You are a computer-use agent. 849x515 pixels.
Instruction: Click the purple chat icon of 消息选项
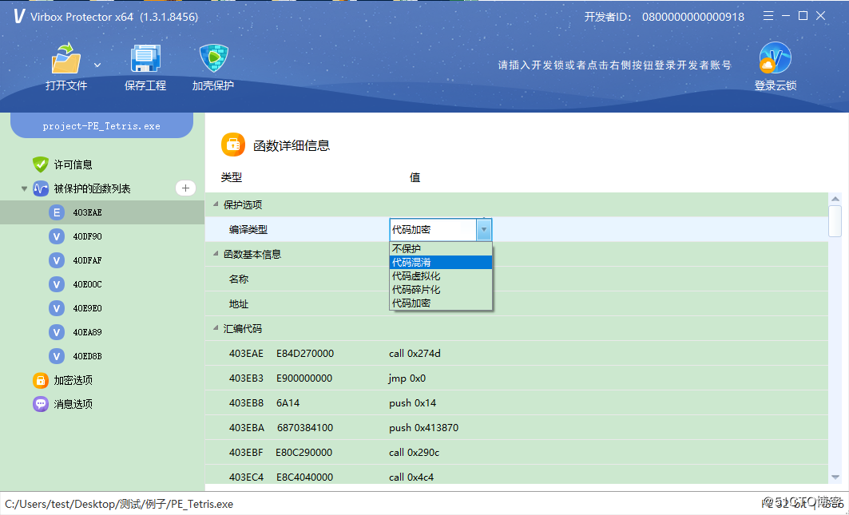[x=41, y=404]
